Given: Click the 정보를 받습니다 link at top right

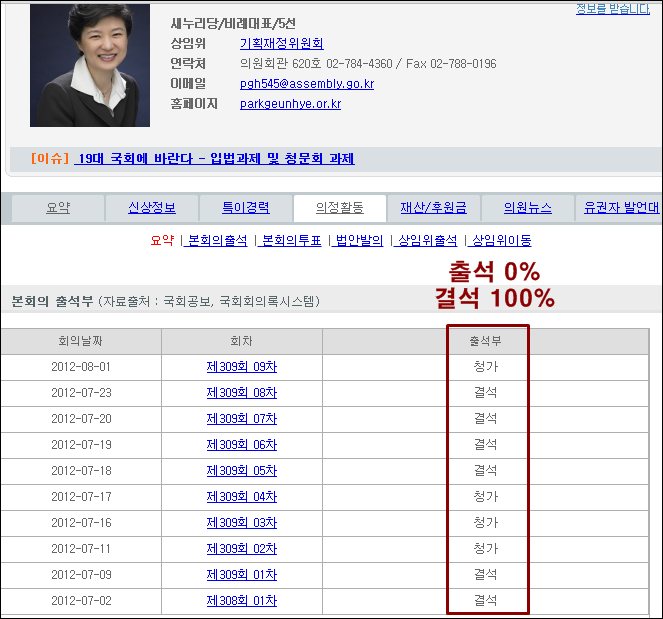Looking at the screenshot, I should [x=619, y=9].
